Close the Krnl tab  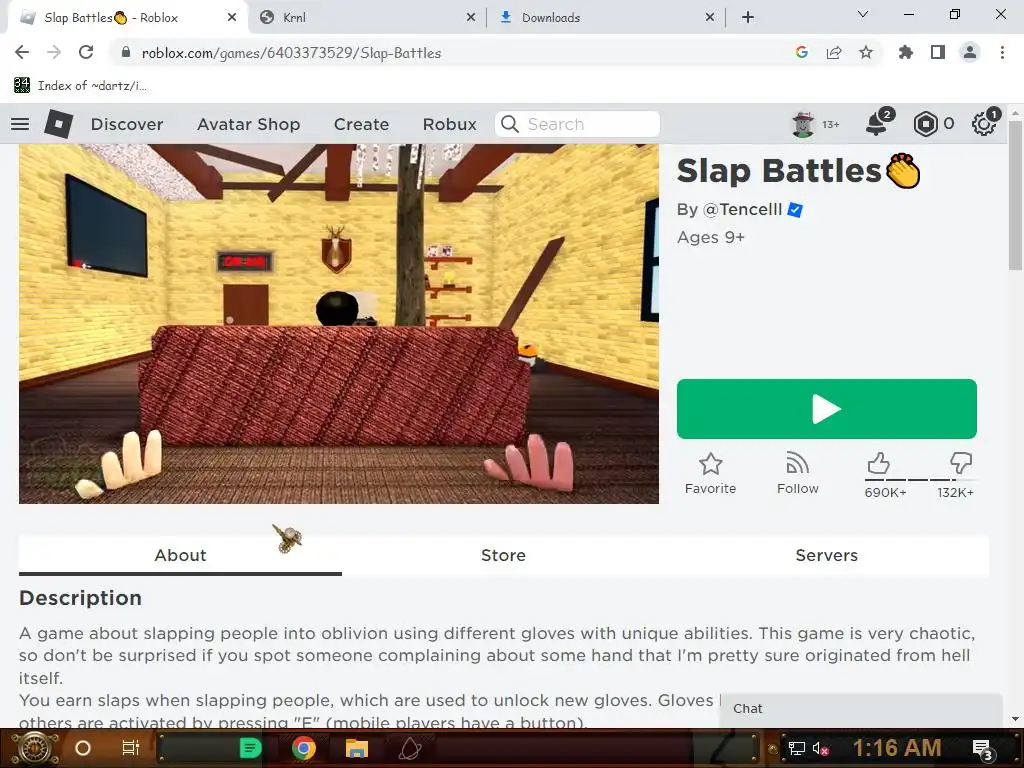point(471,18)
